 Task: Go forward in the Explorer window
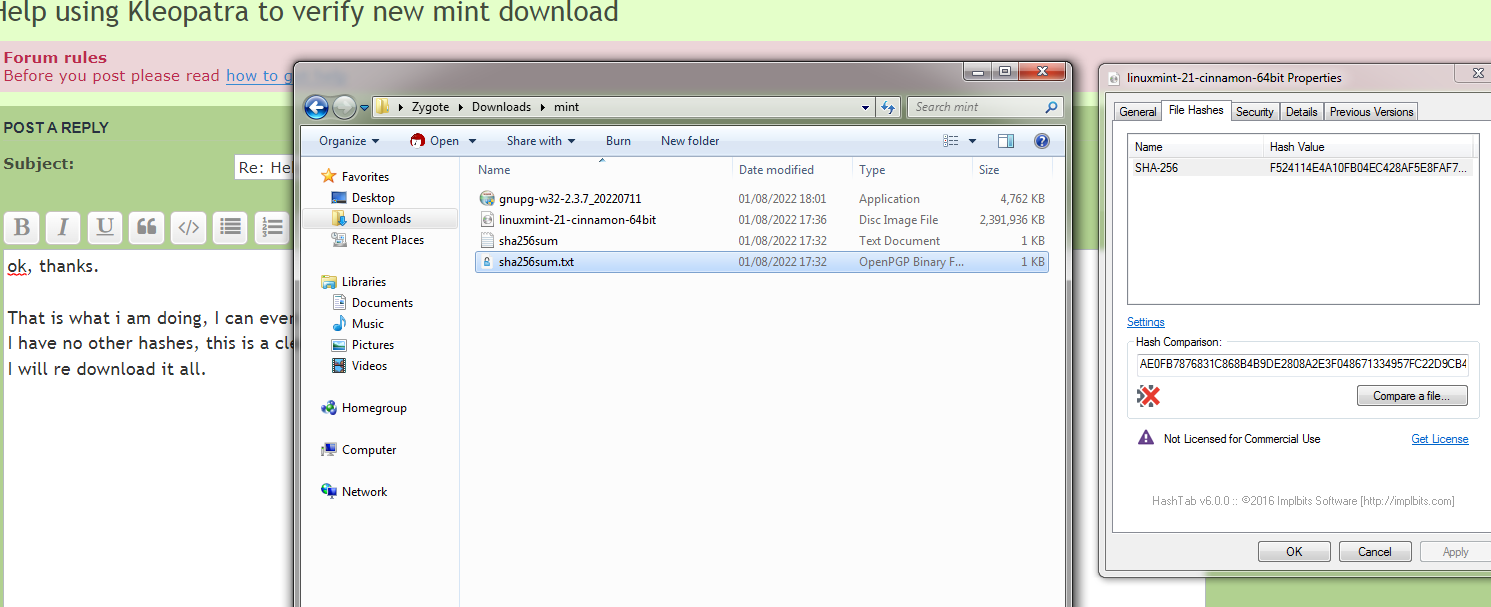(x=344, y=107)
